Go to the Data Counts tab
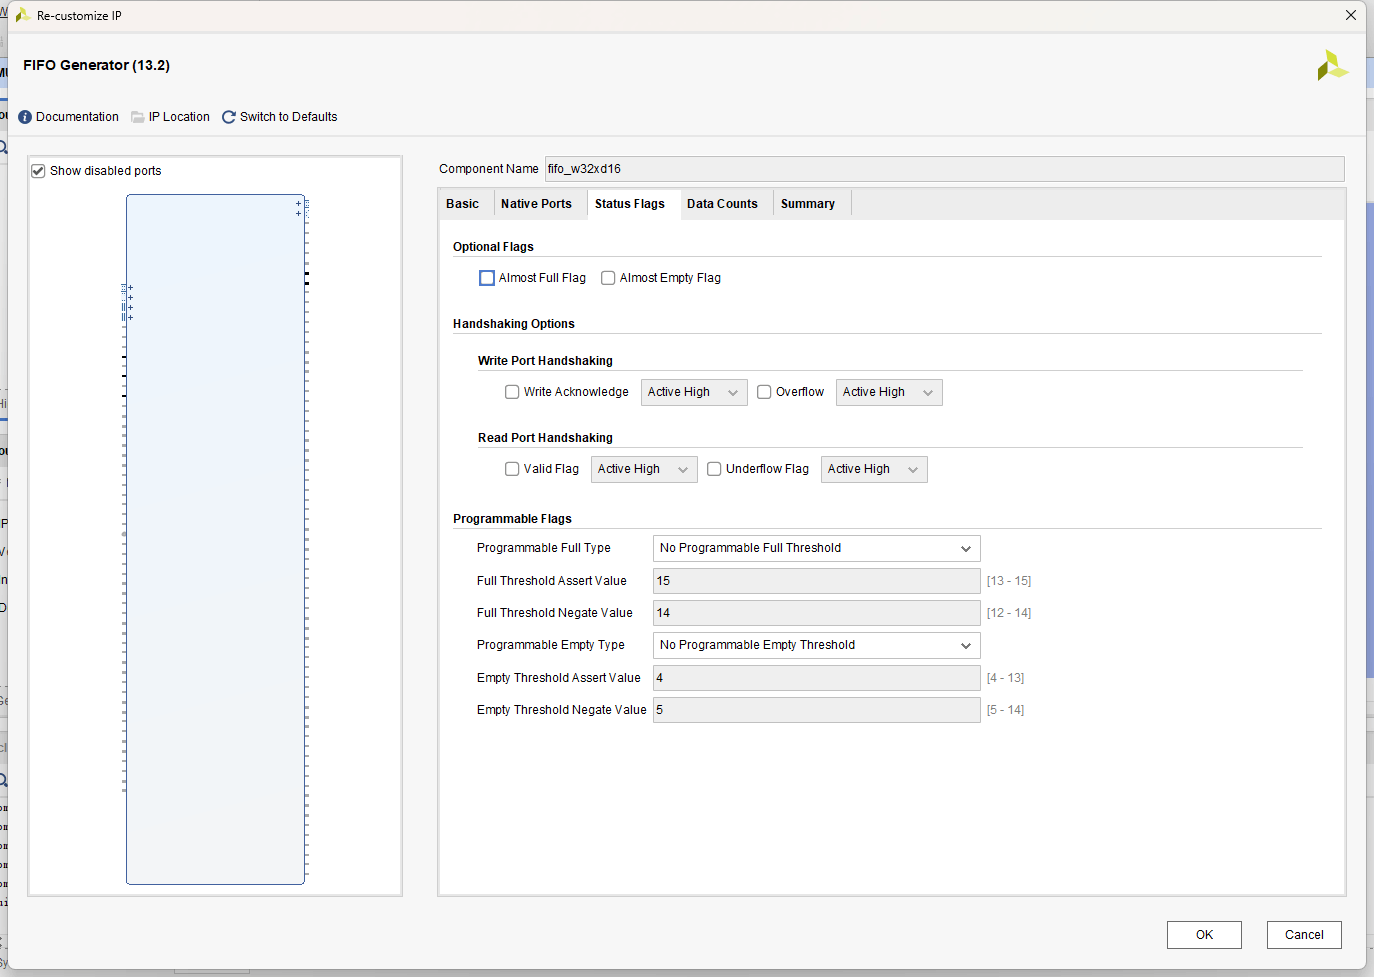Image resolution: width=1374 pixels, height=977 pixels. 722,204
